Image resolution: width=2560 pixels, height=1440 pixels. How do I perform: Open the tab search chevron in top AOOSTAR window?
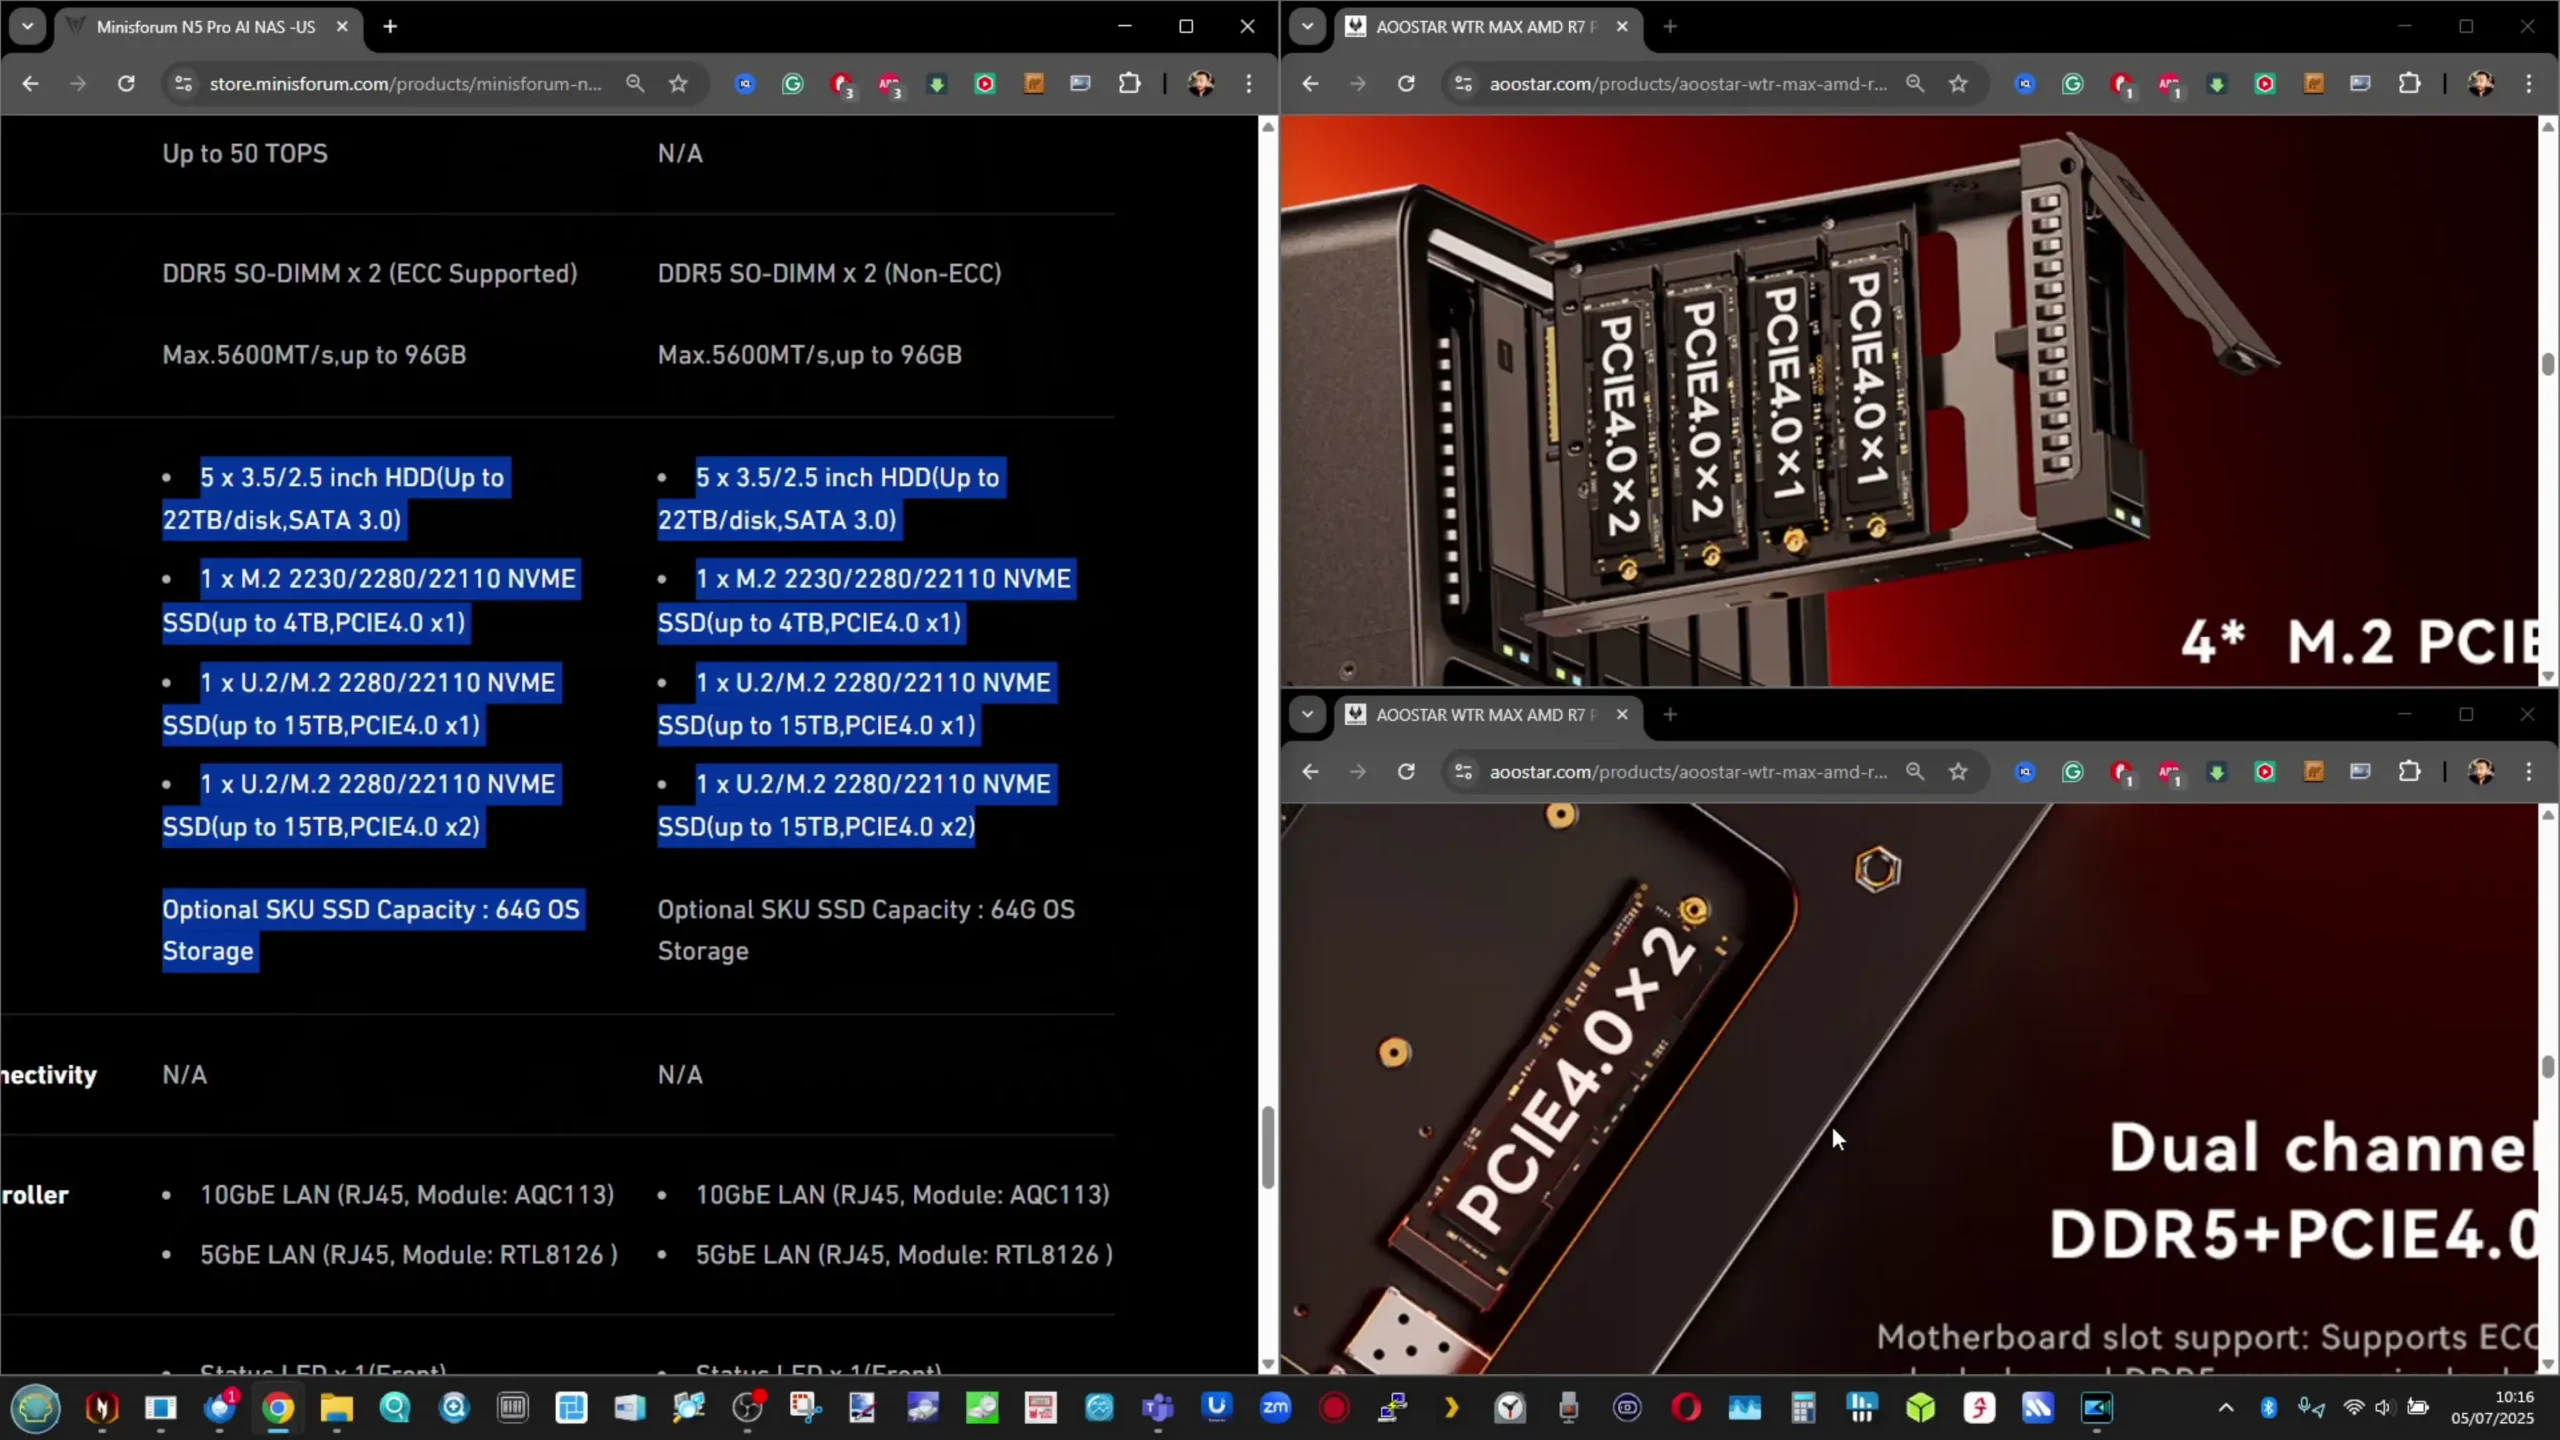[x=1307, y=27]
